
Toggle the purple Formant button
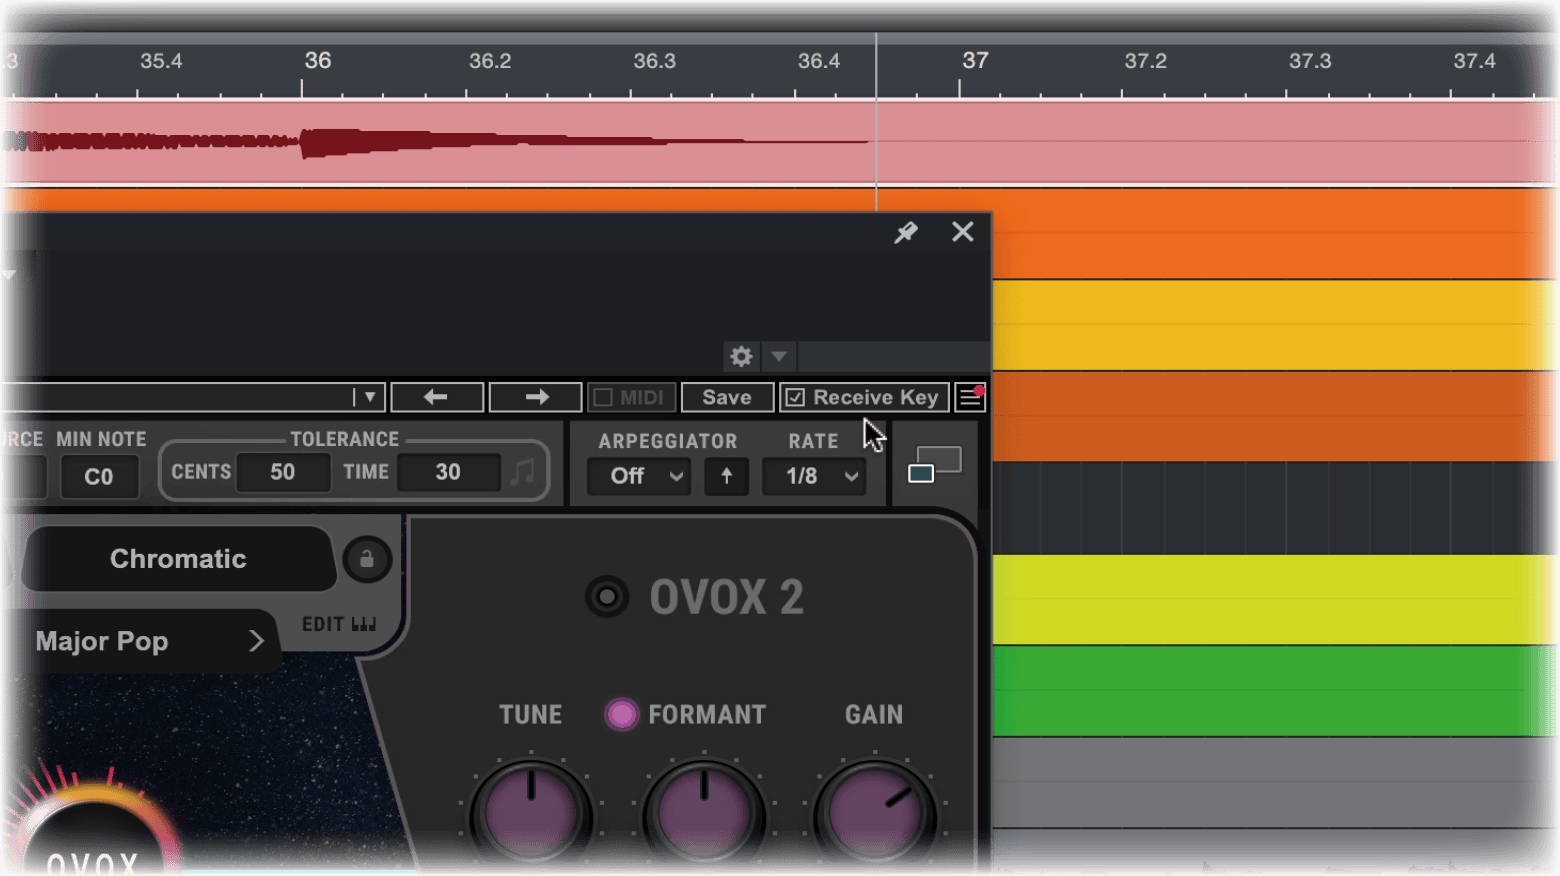(621, 714)
